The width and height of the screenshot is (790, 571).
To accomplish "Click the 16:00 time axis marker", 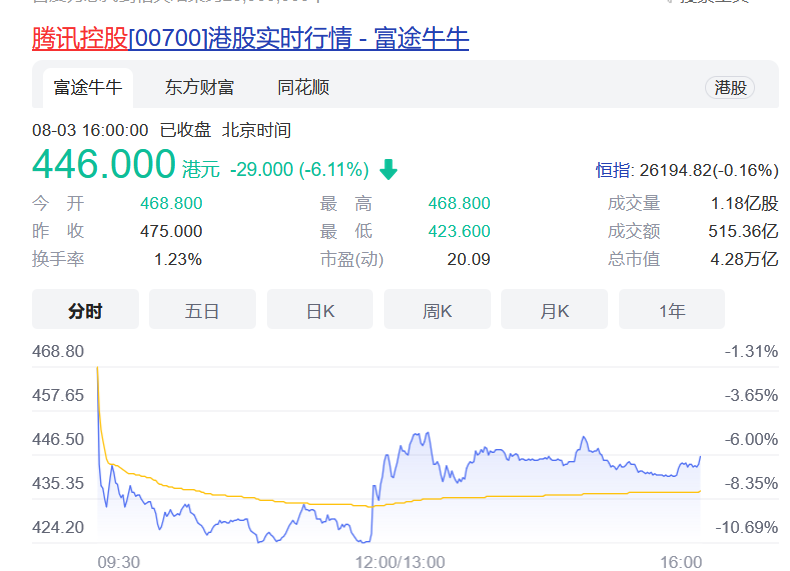I will click(681, 561).
